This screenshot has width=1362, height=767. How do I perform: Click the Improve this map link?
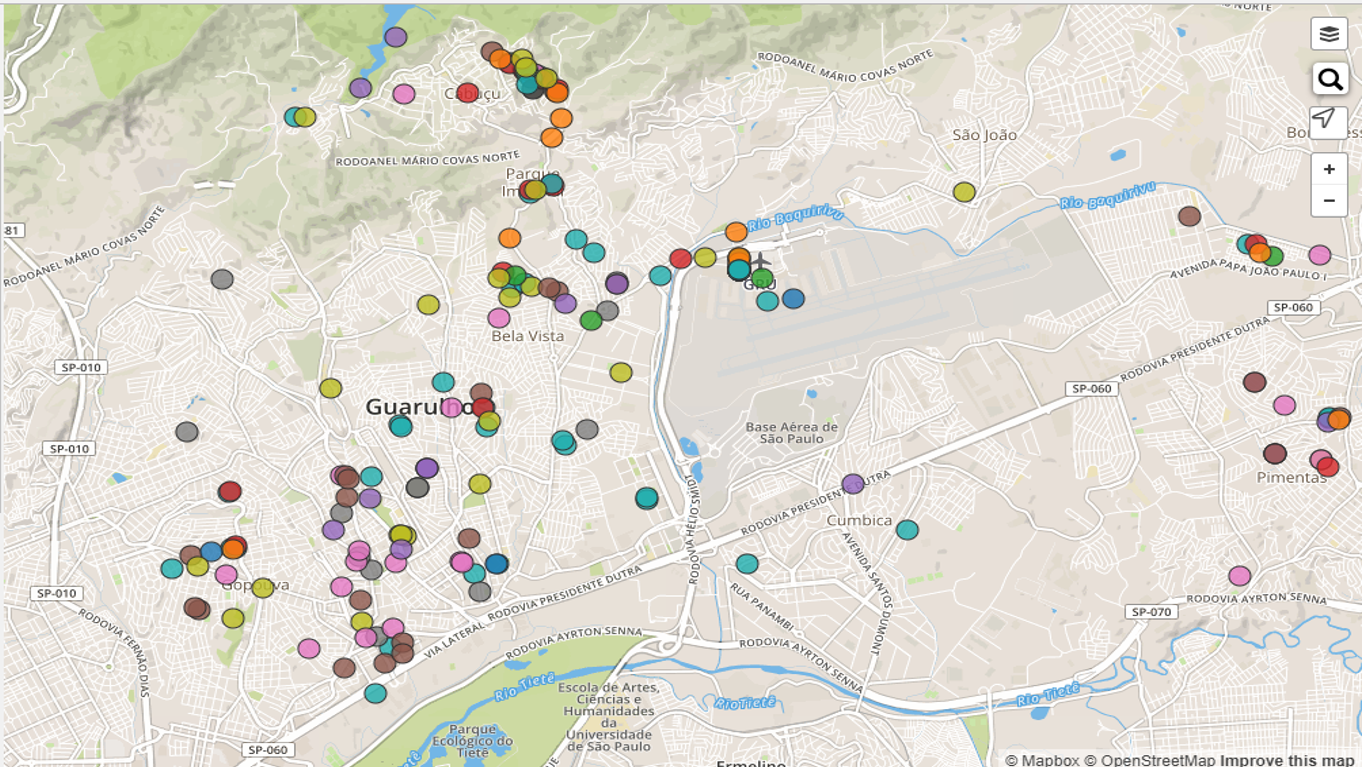click(x=1287, y=760)
